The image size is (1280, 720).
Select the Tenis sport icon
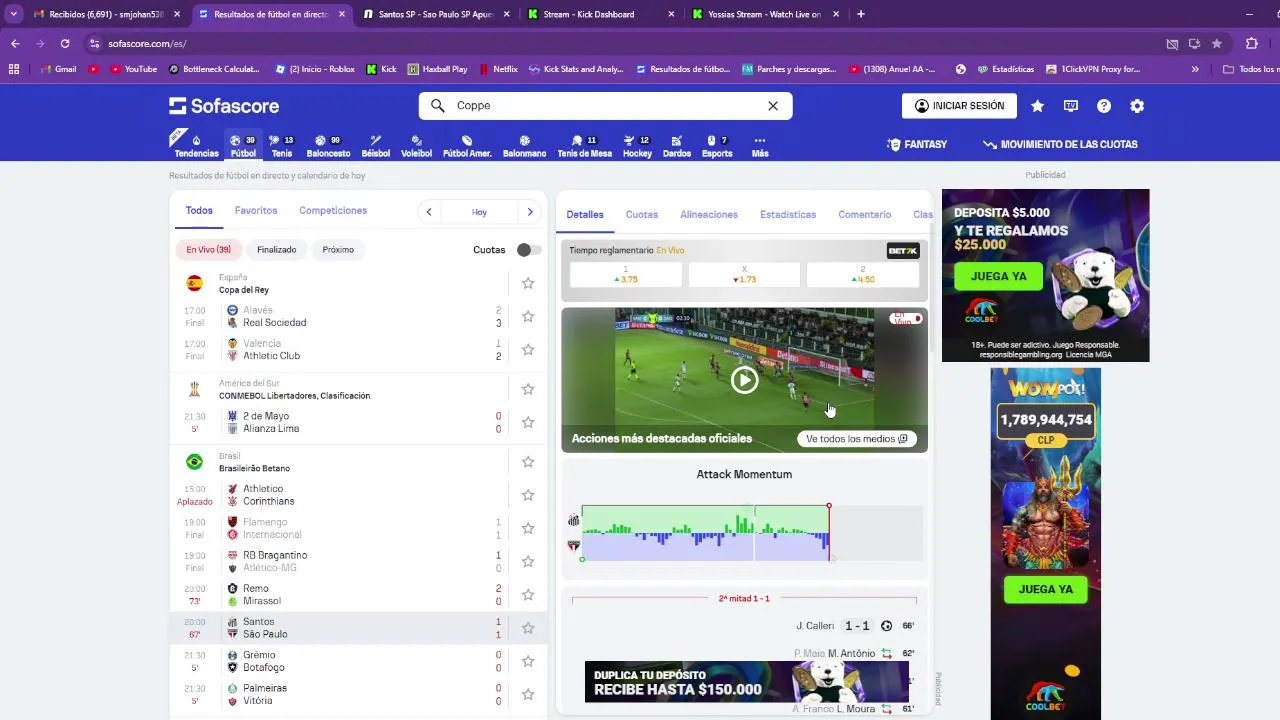click(x=281, y=146)
